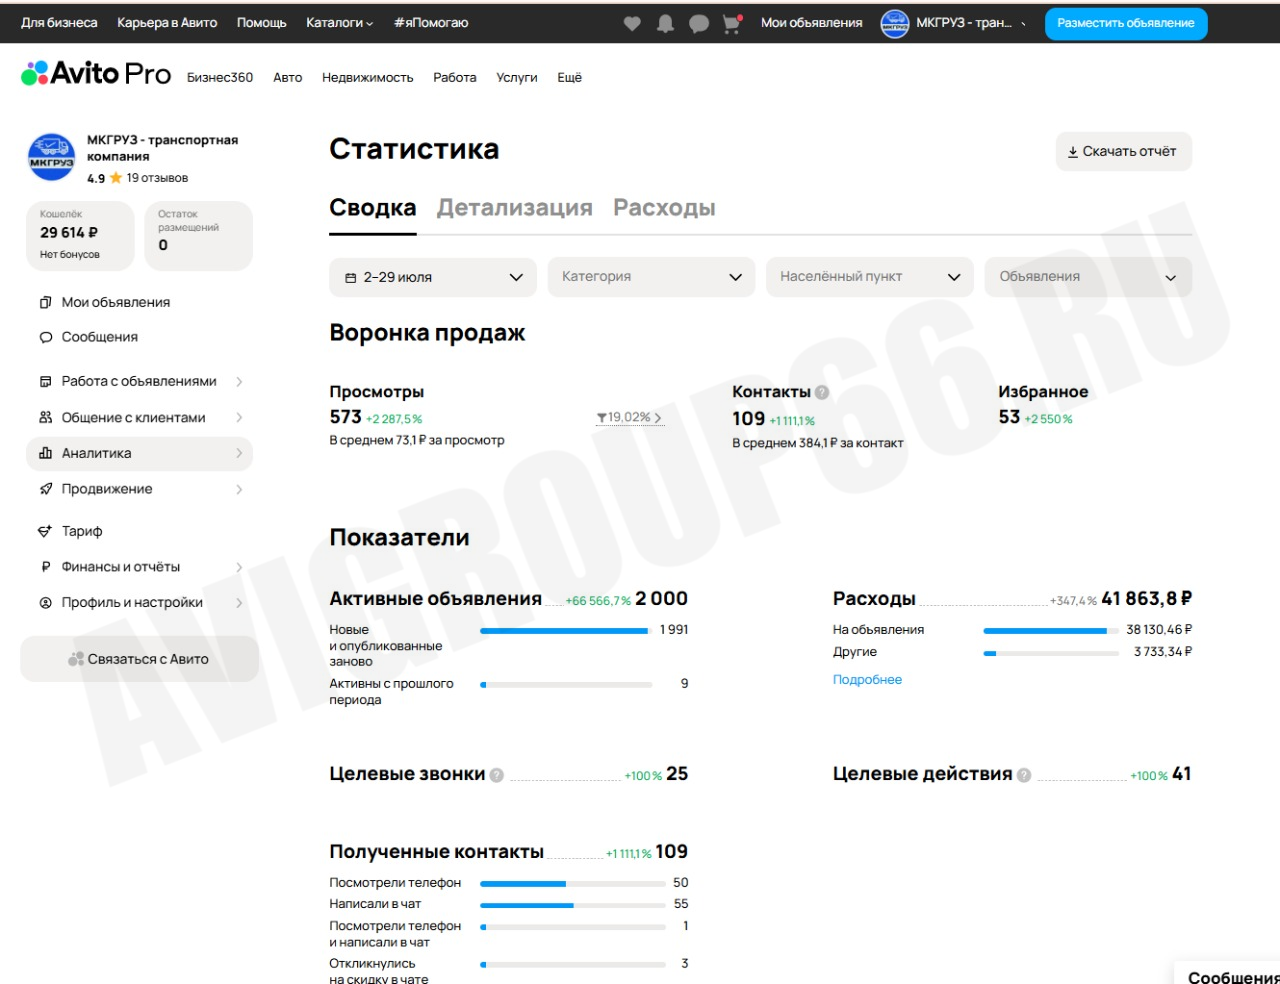The height and width of the screenshot is (984, 1280).
Task: Click the Профиль и настройки user icon
Action: pyautogui.click(x=45, y=603)
